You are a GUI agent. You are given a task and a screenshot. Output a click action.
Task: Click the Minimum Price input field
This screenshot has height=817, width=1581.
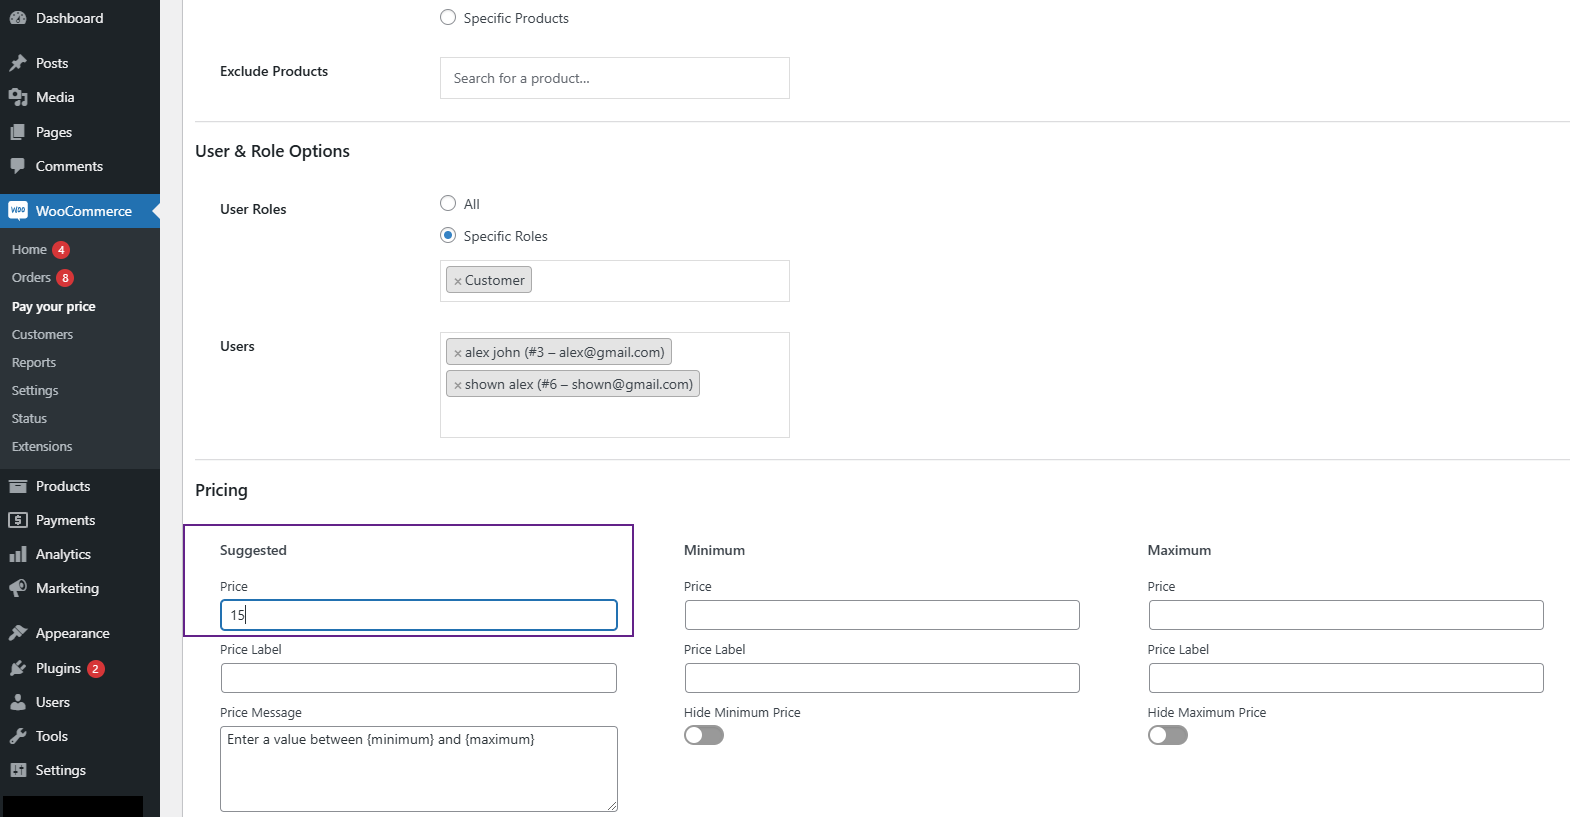(x=882, y=615)
